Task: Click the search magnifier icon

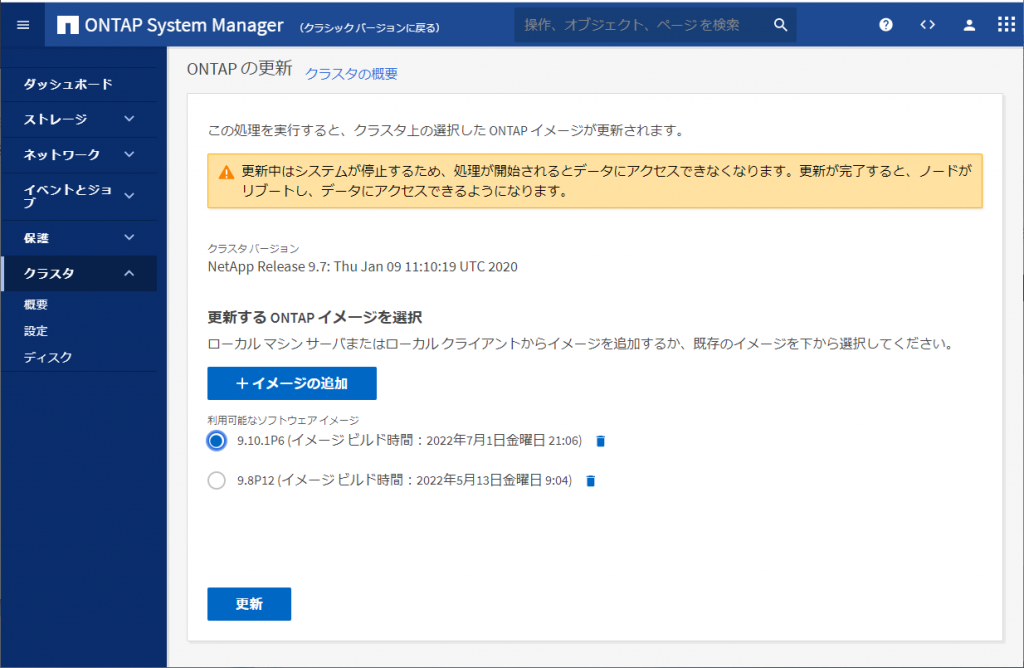Action: (x=780, y=25)
